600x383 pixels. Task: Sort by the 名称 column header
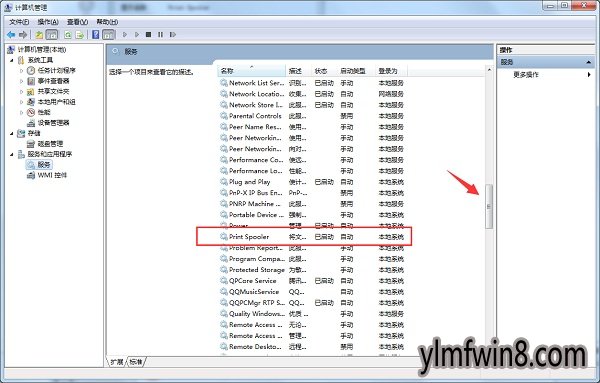(x=252, y=71)
